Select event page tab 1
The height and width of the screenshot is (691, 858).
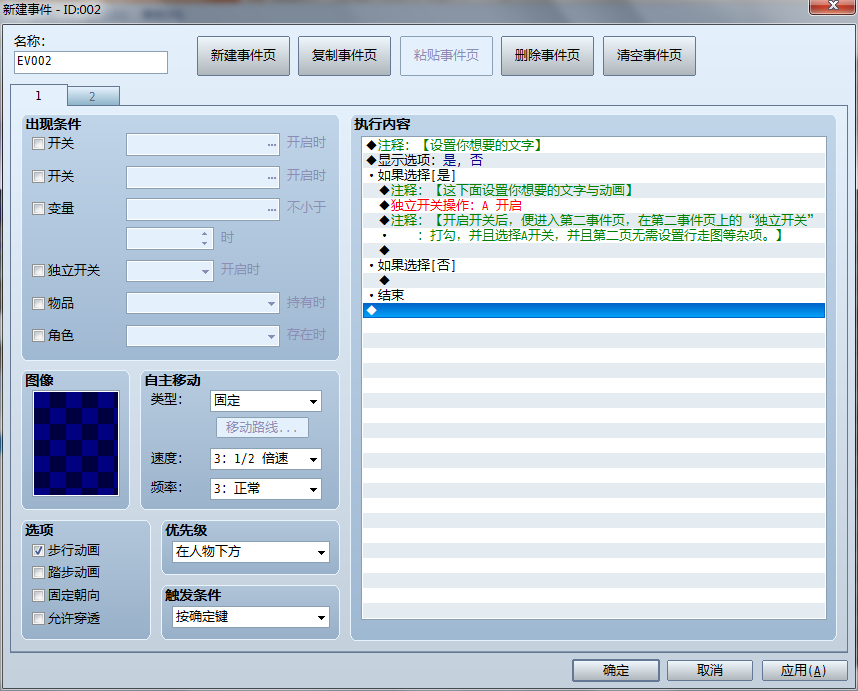click(38, 95)
